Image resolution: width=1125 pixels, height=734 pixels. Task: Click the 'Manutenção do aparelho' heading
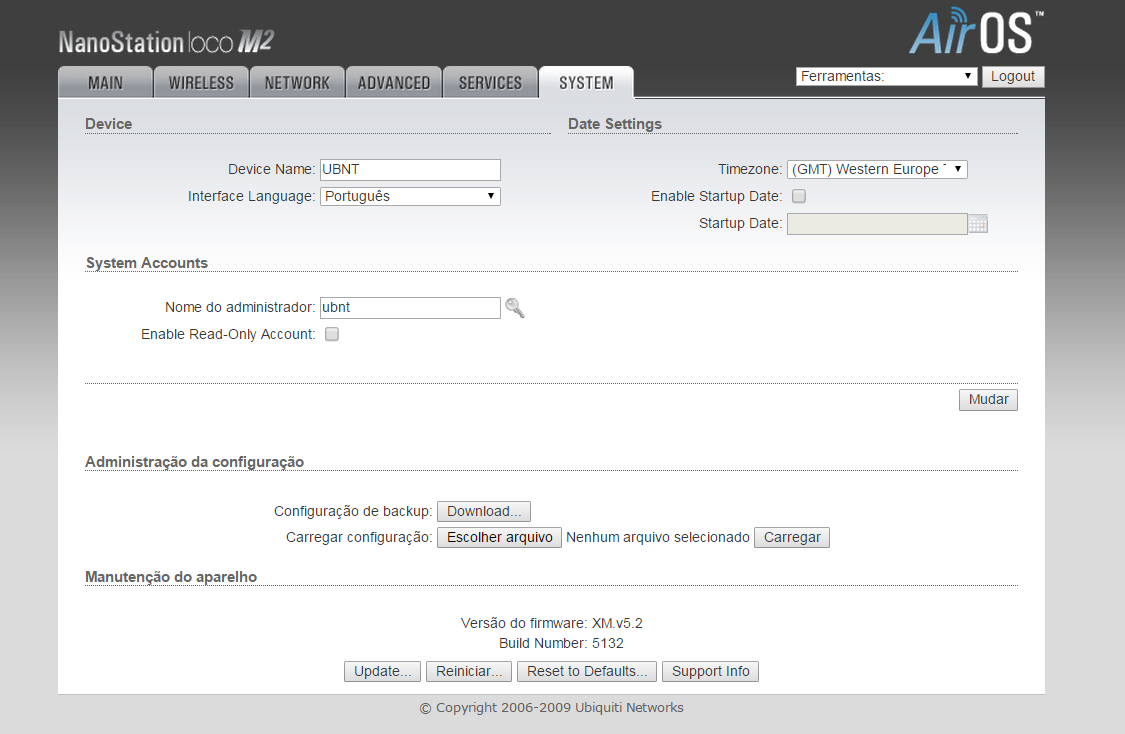coord(171,577)
